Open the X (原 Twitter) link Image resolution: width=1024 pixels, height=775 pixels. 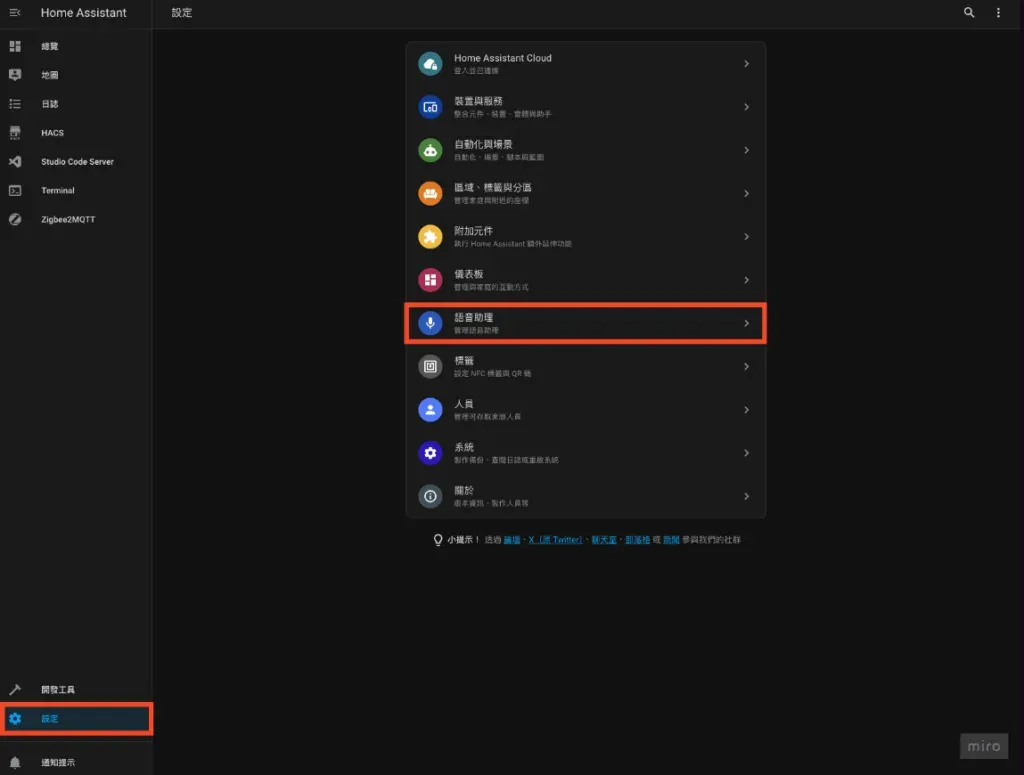555,539
